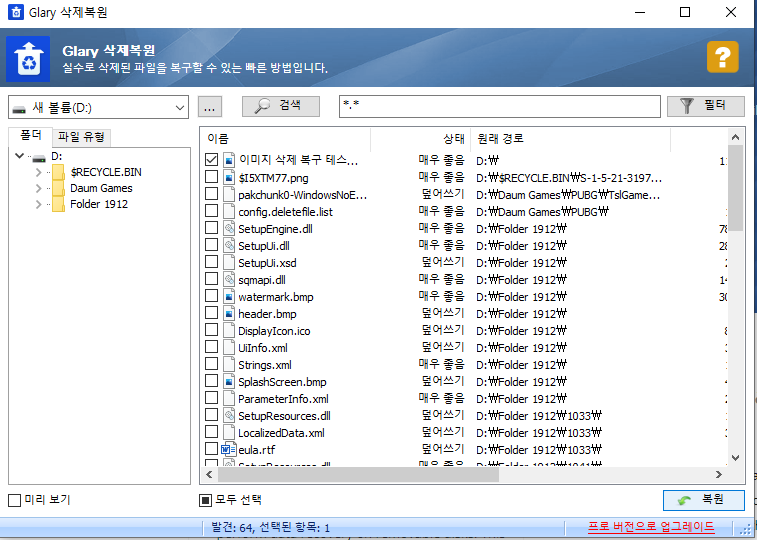Screen dimensions: 757x540
Task: Click the ... browse button
Action: [210, 107]
